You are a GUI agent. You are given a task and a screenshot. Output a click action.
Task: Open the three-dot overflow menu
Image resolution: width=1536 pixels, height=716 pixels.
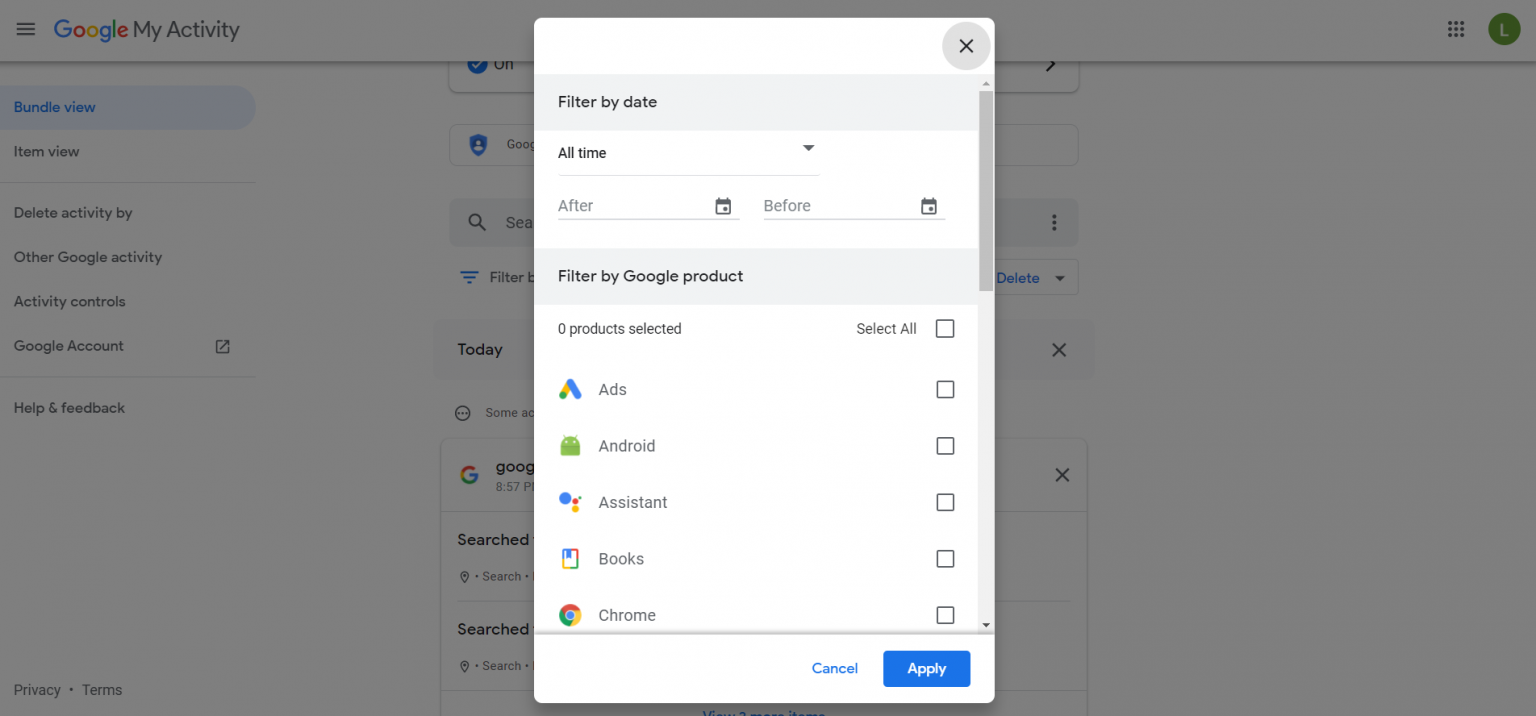click(x=1054, y=222)
